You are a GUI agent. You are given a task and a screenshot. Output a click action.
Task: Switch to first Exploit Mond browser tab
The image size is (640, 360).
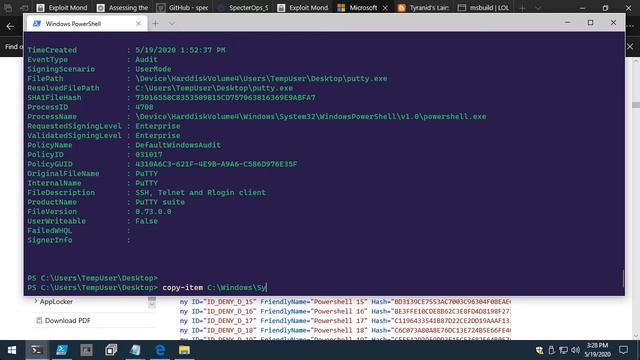[x=62, y=7]
